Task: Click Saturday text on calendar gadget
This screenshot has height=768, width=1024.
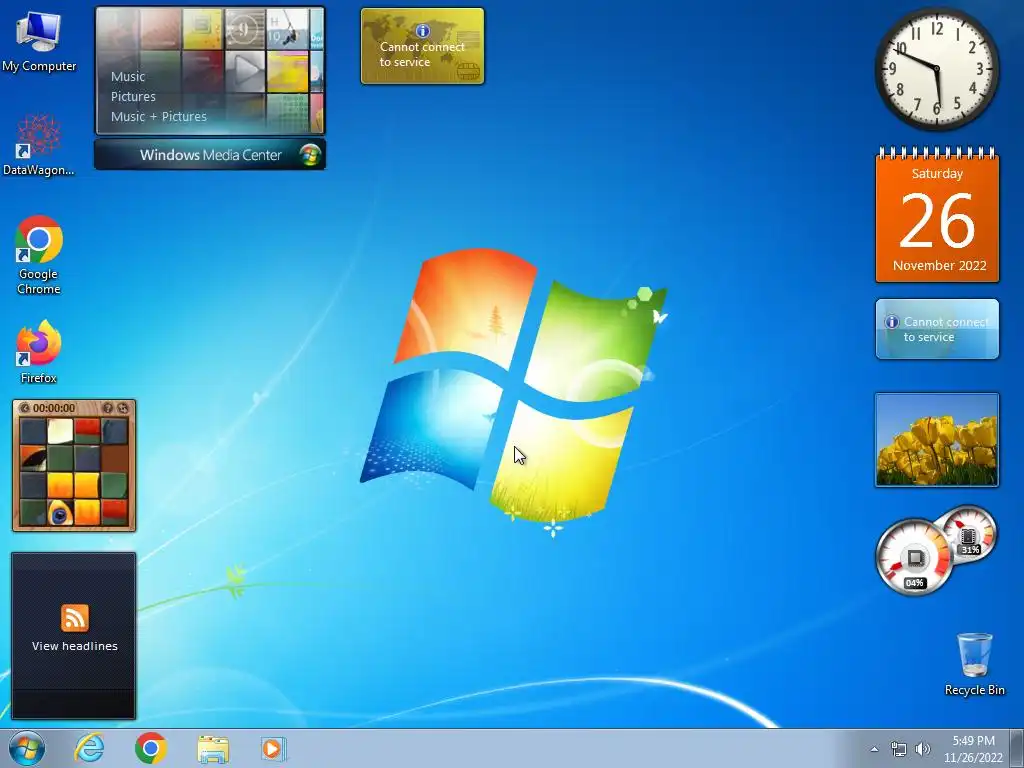Action: point(937,174)
